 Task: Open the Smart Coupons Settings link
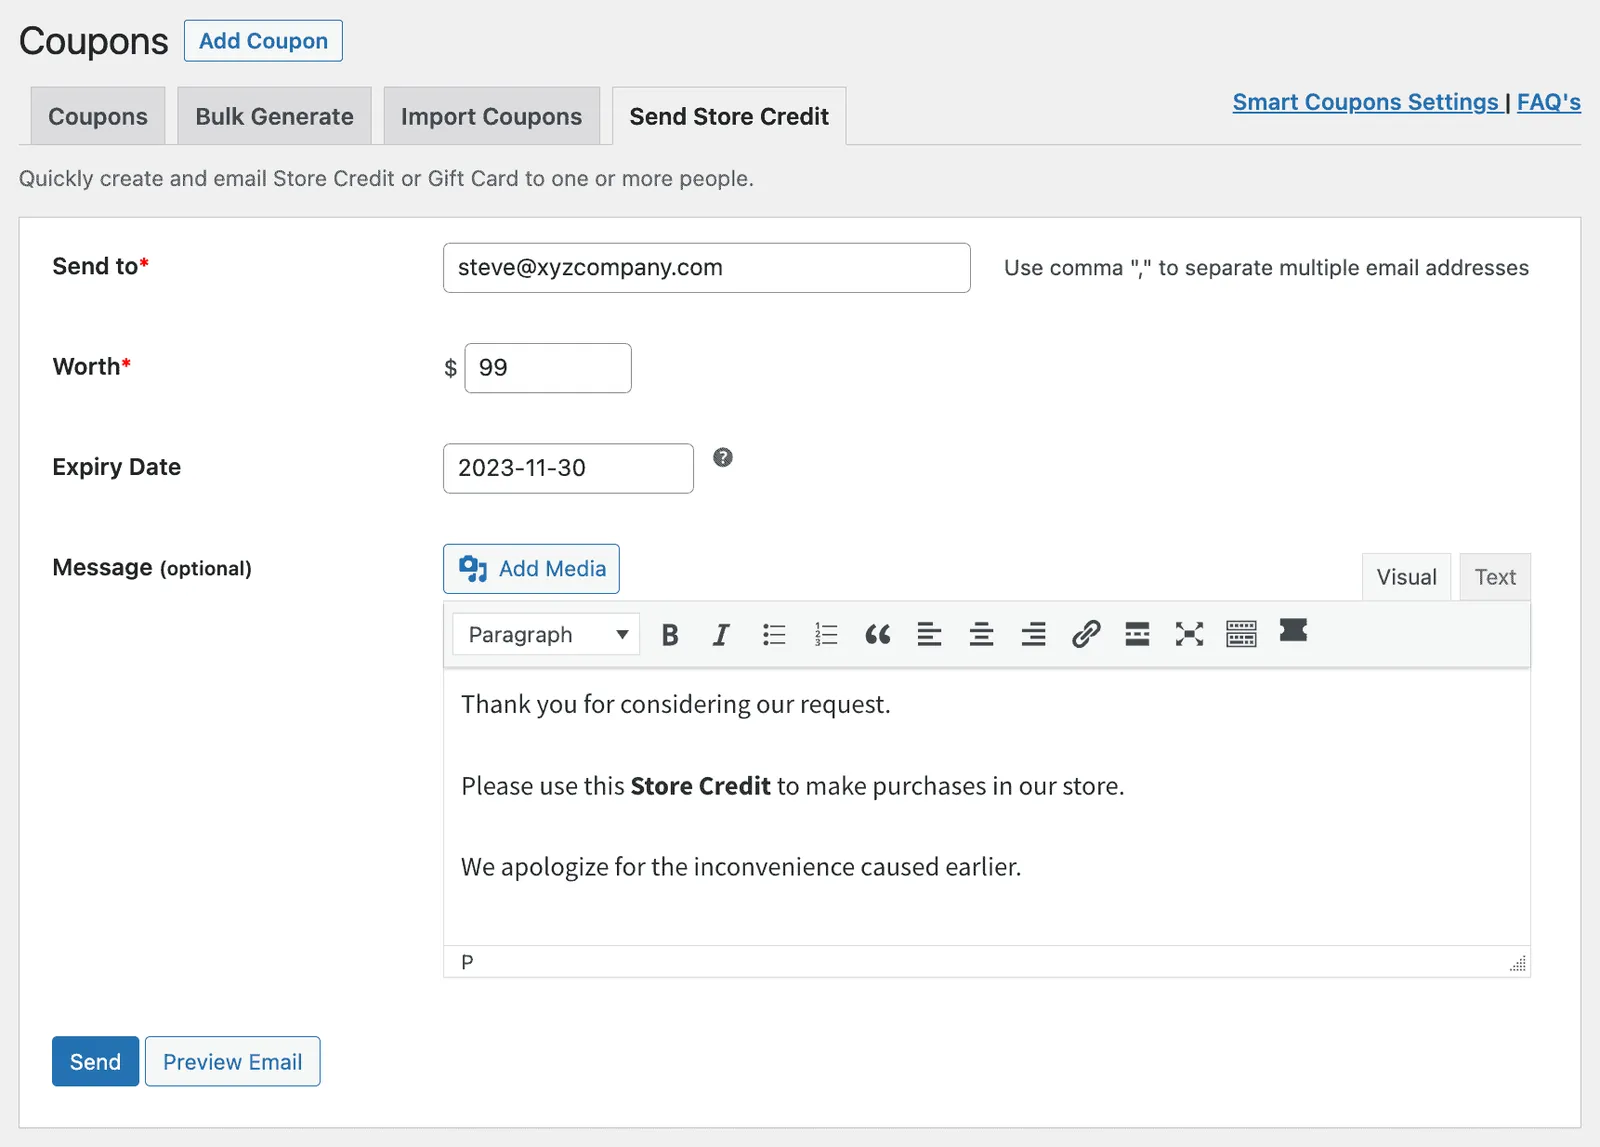[1365, 102]
